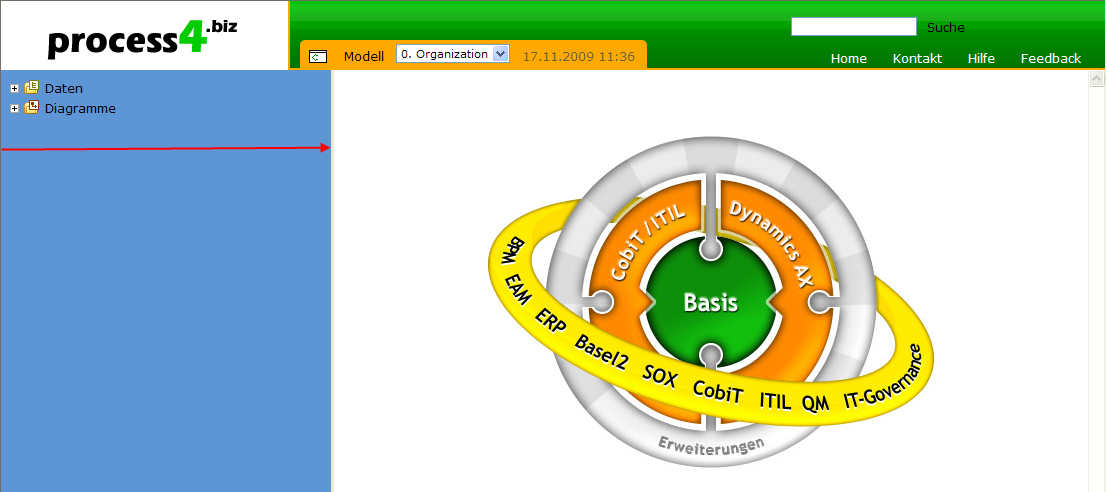Click the Diagramme folder icon
The width and height of the screenshot is (1107, 492).
coord(31,108)
